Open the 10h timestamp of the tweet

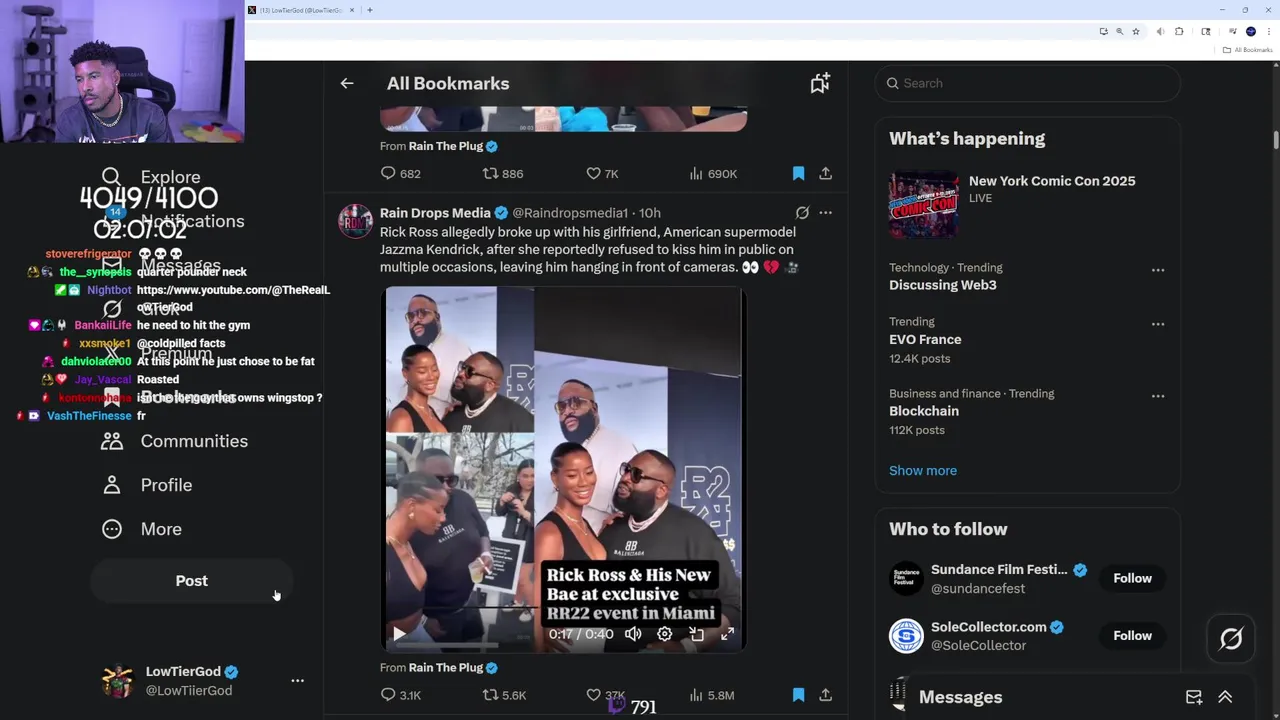(x=650, y=213)
